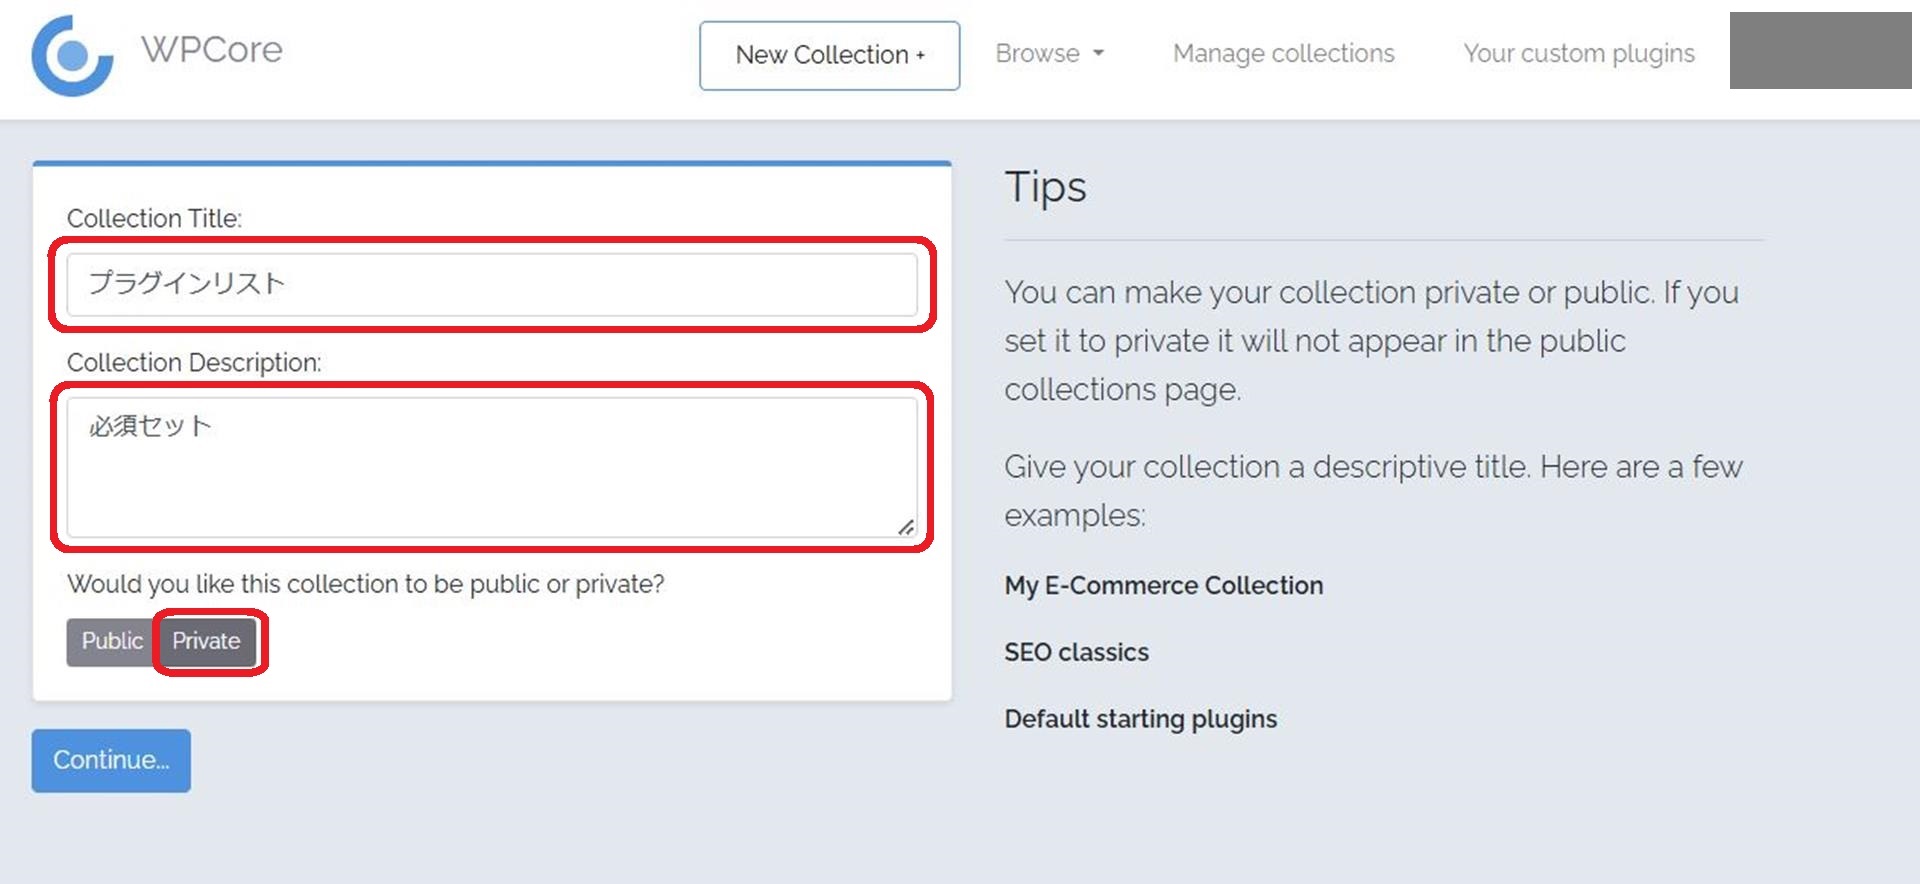Click the textarea resize handle corner
The image size is (1920, 884).
pyautogui.click(x=906, y=527)
